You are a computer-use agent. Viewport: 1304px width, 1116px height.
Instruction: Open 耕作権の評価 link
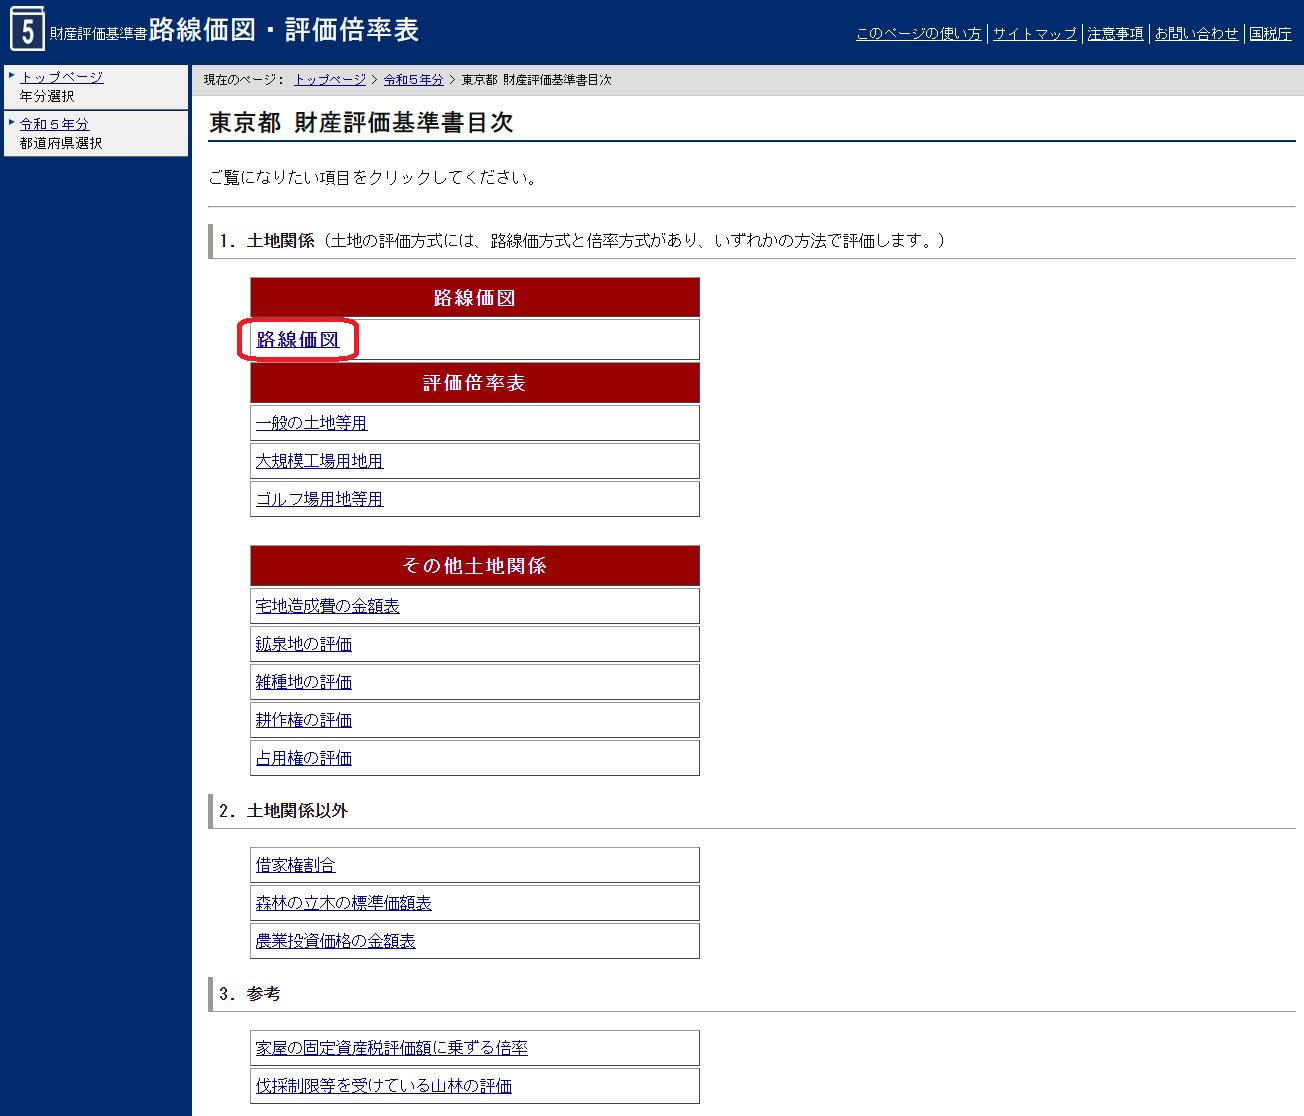(x=303, y=720)
